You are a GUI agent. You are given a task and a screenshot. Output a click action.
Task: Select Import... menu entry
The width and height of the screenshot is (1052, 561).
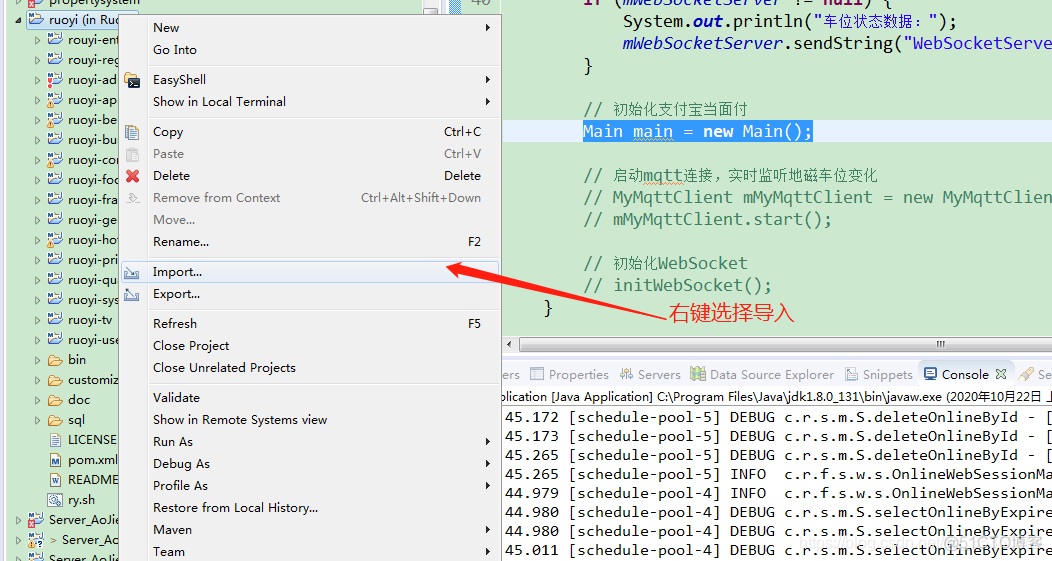tap(309, 272)
